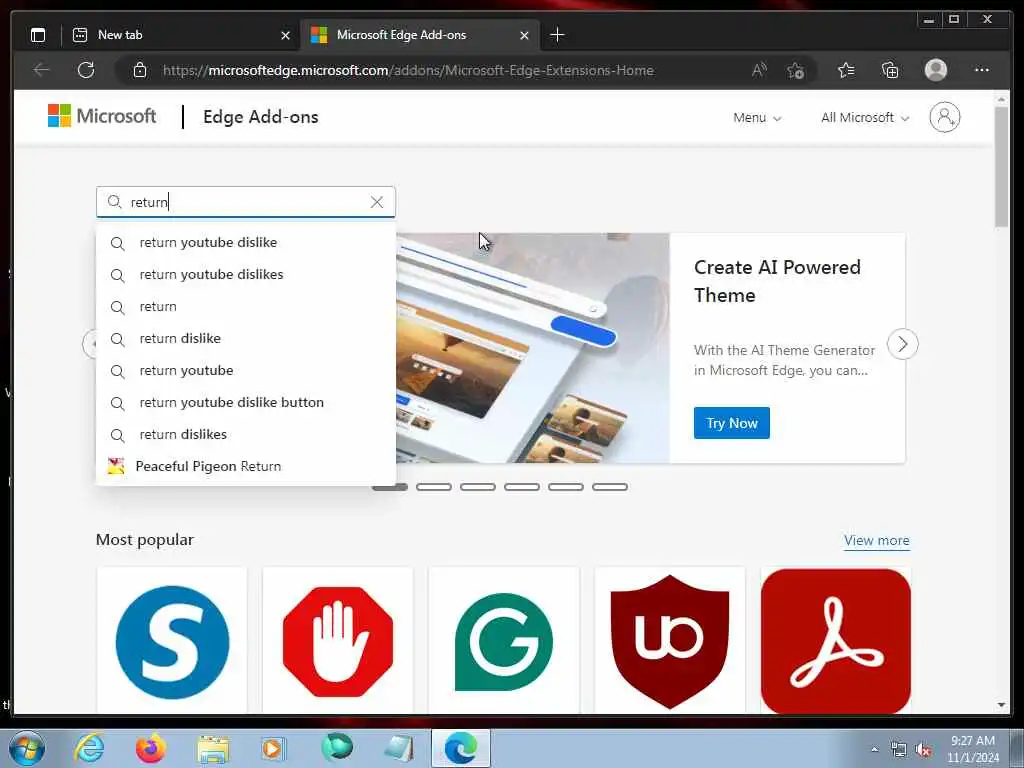Show hidden tray icons arrow
This screenshot has height=768, width=1024.
[x=874, y=749]
